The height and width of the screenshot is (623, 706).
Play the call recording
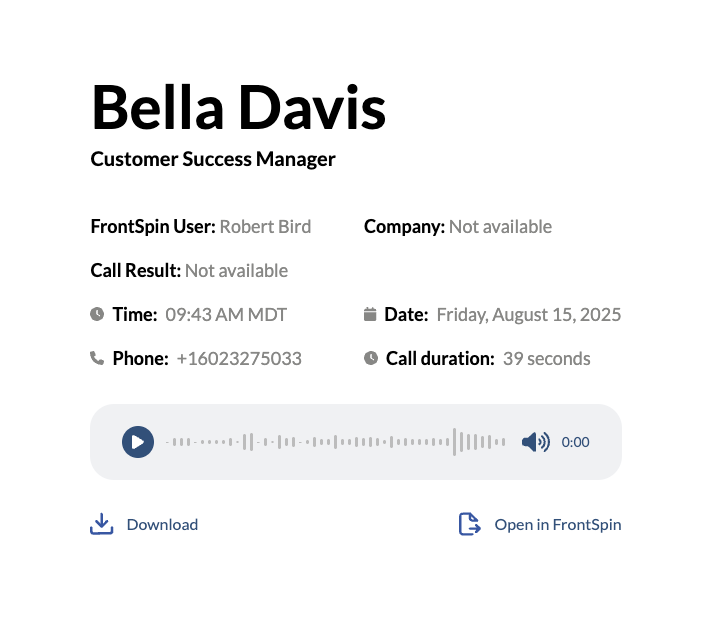[x=138, y=442]
